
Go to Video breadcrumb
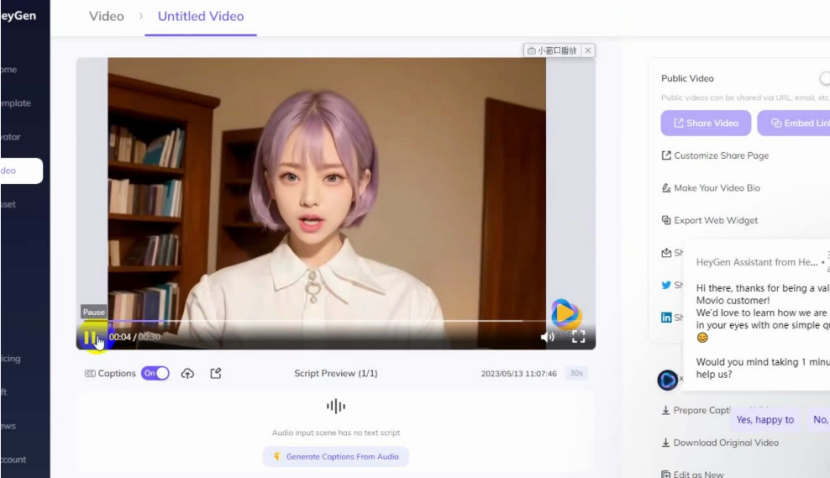(x=107, y=16)
